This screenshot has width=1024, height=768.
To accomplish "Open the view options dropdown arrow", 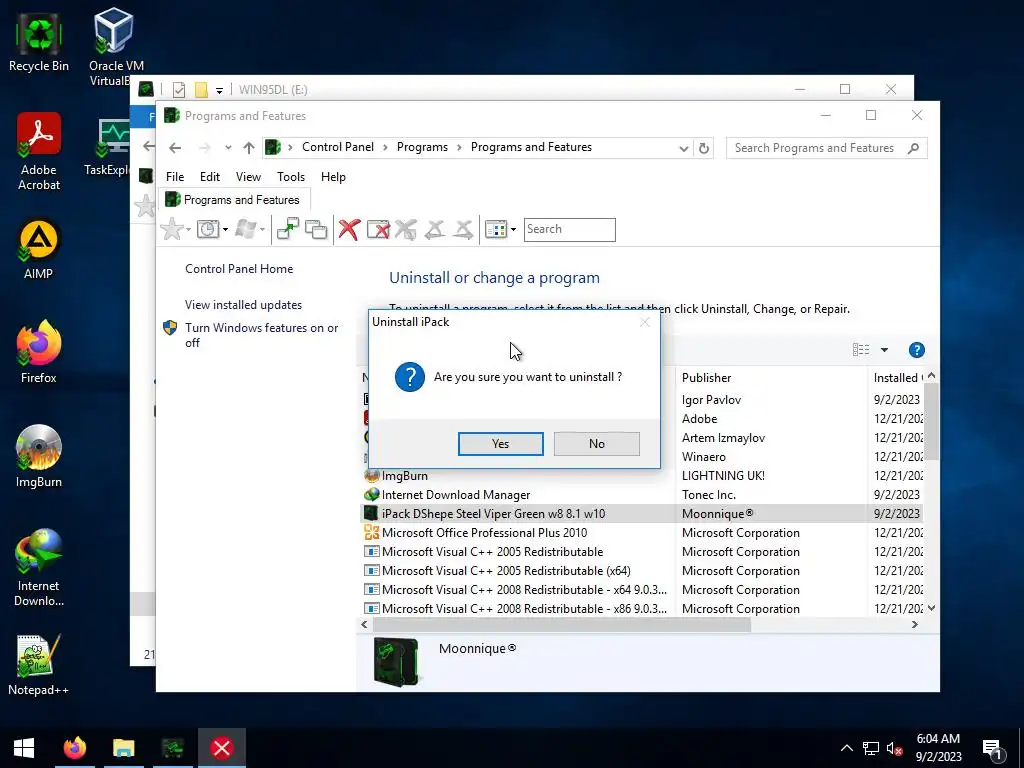I will point(884,350).
